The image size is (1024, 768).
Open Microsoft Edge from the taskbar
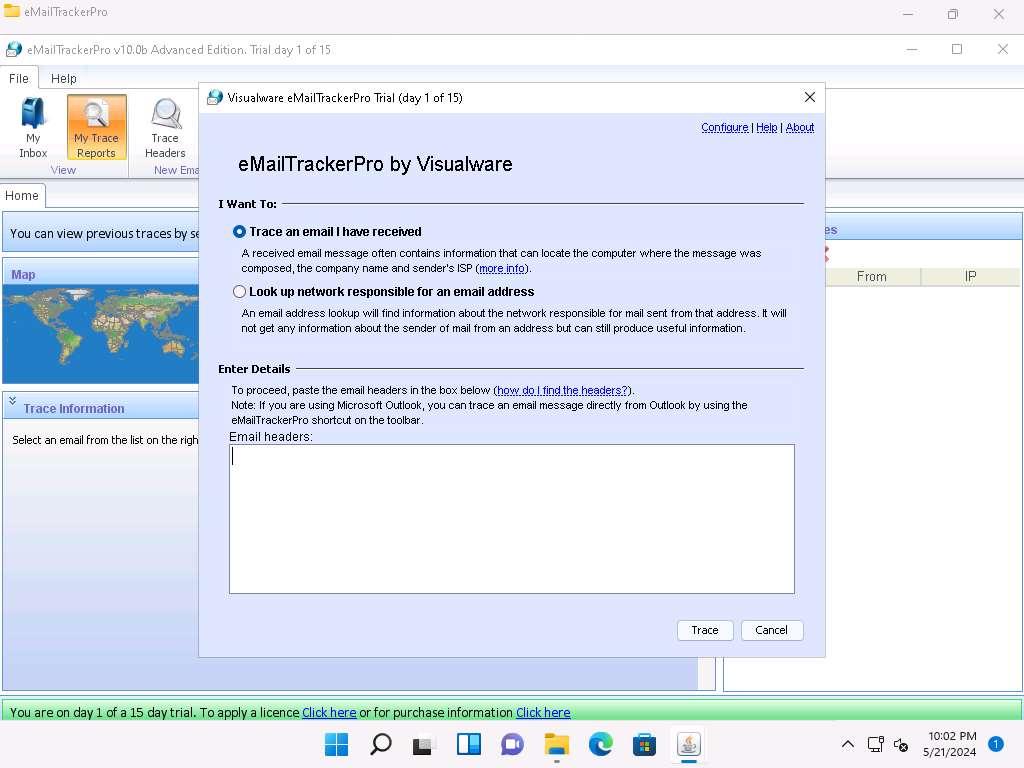[600, 744]
